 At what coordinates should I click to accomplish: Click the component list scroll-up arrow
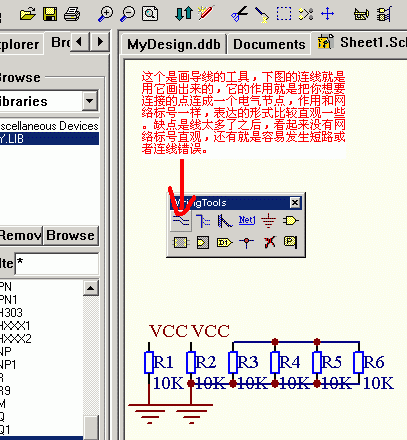point(91,288)
